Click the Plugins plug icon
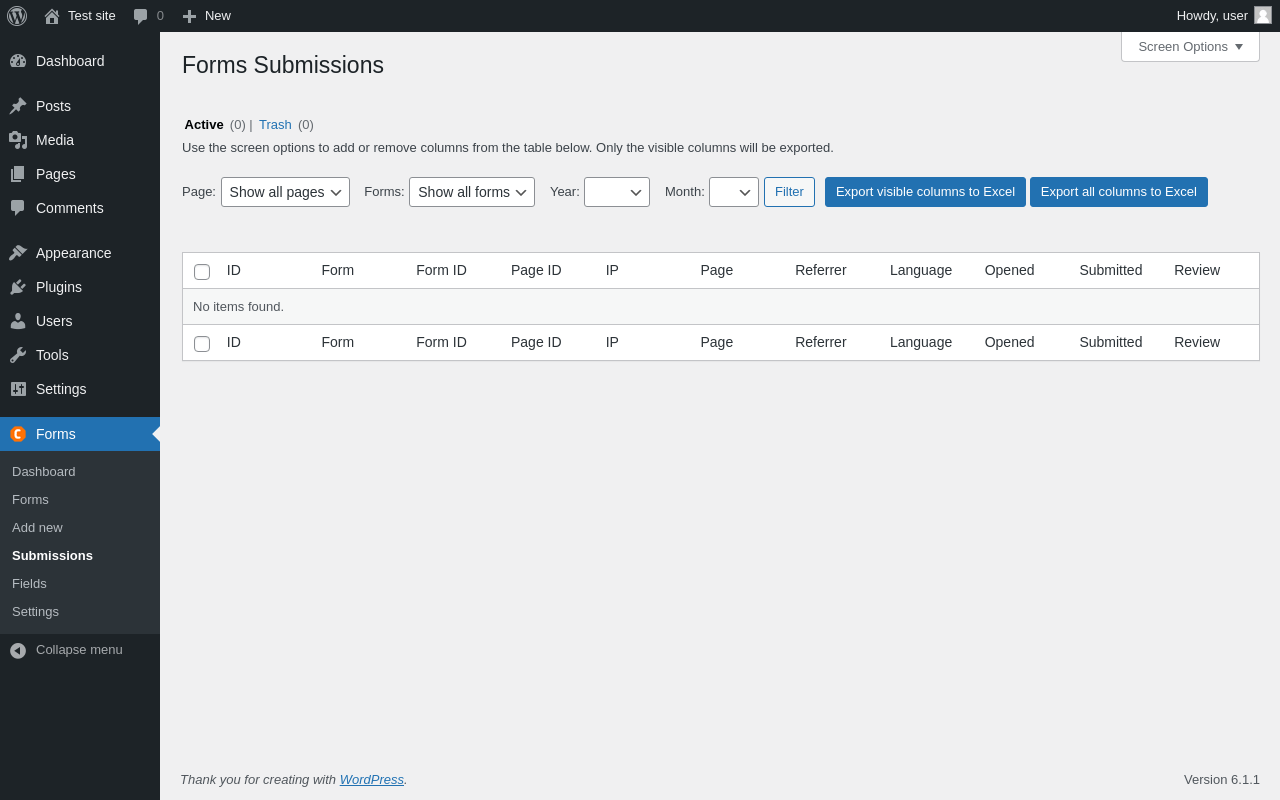The height and width of the screenshot is (800, 1280). [18, 287]
